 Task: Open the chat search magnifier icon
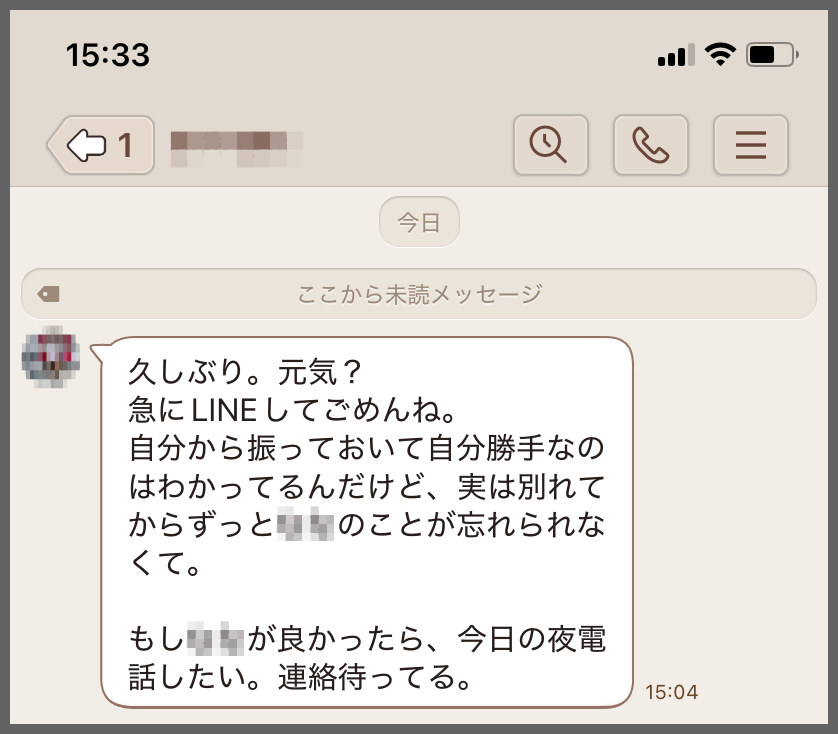click(550, 145)
